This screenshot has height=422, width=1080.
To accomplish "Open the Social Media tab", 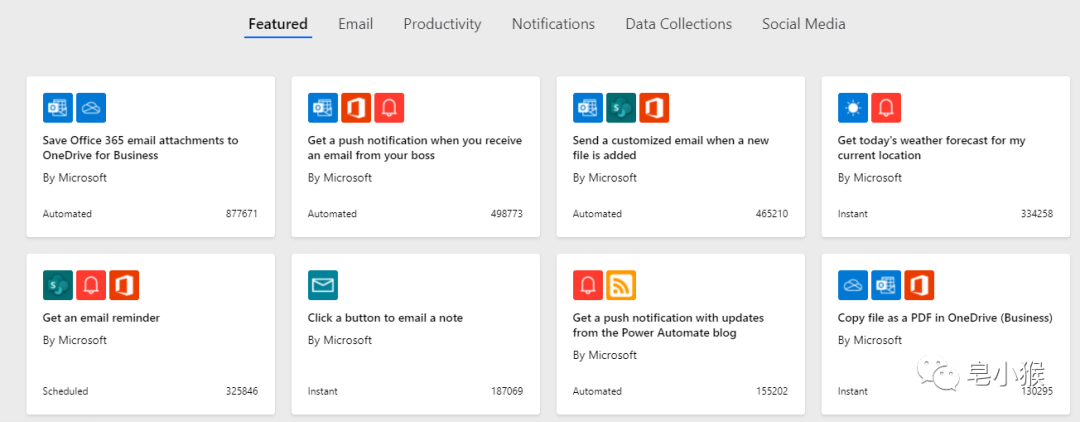I will 803,24.
